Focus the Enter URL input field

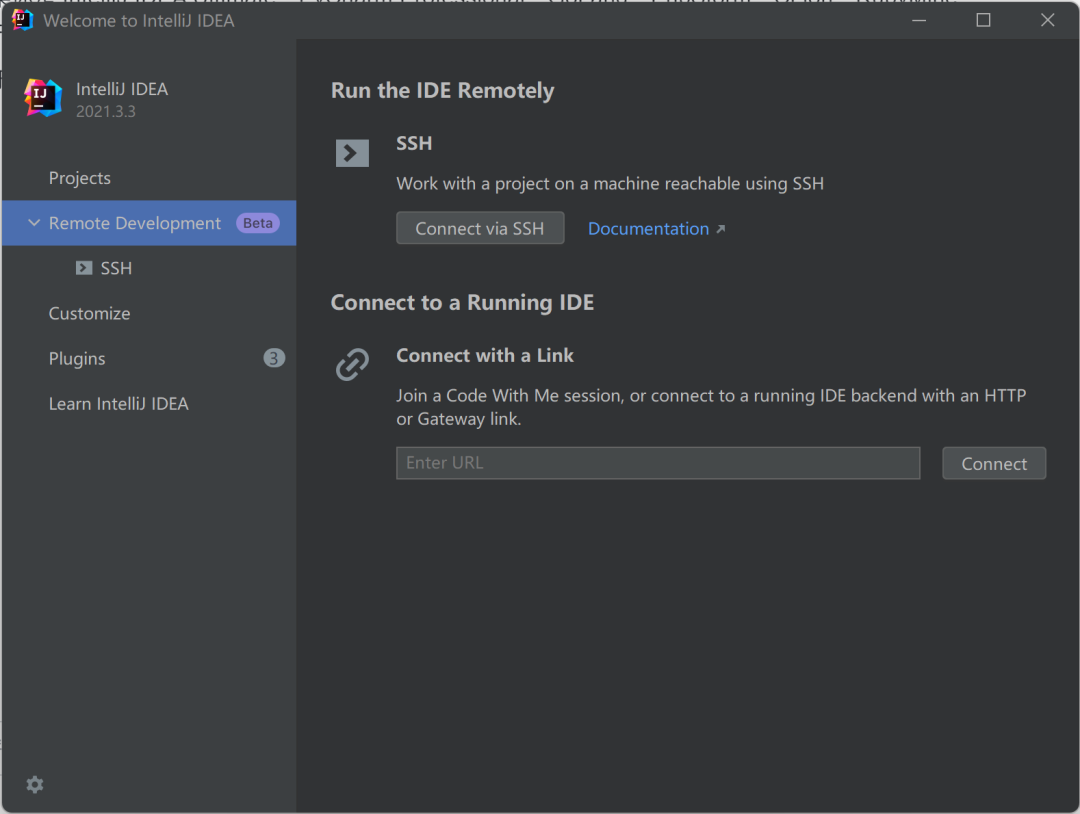click(658, 463)
